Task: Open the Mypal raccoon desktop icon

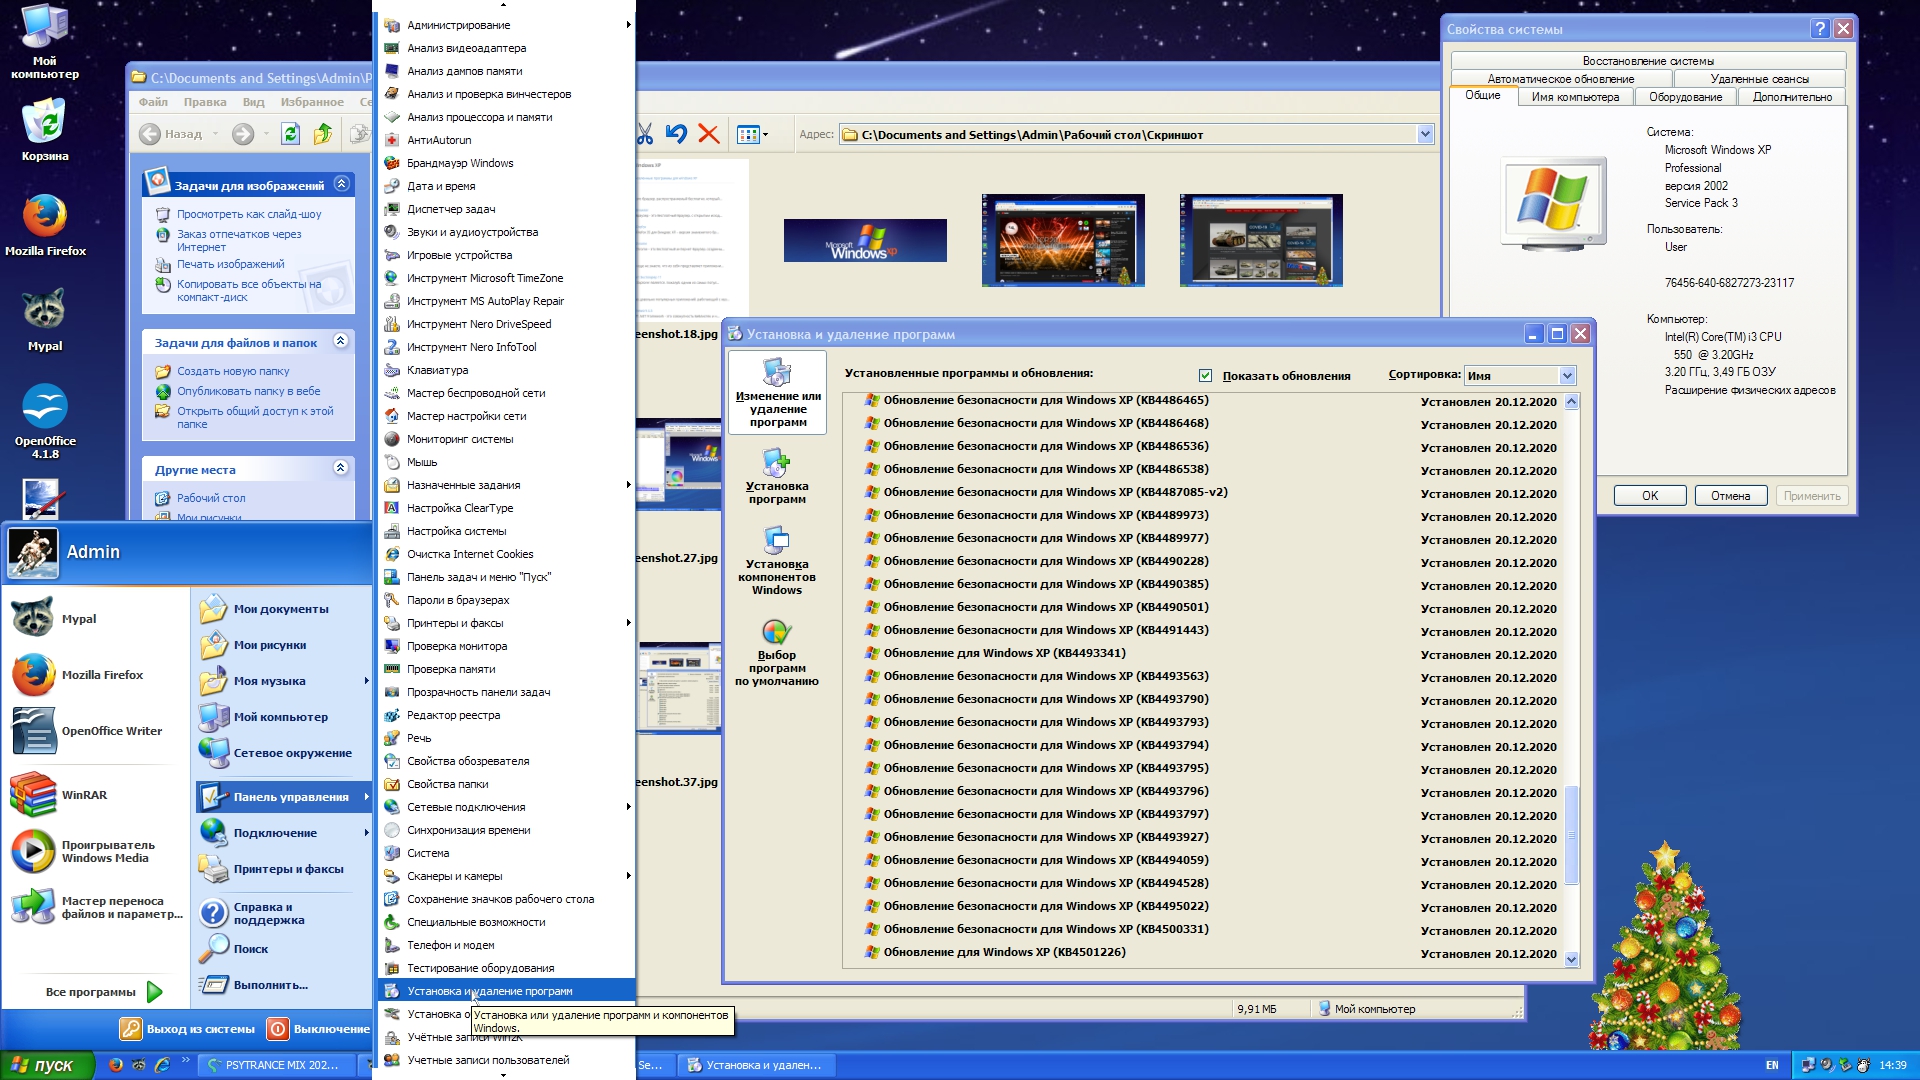Action: pyautogui.click(x=45, y=320)
